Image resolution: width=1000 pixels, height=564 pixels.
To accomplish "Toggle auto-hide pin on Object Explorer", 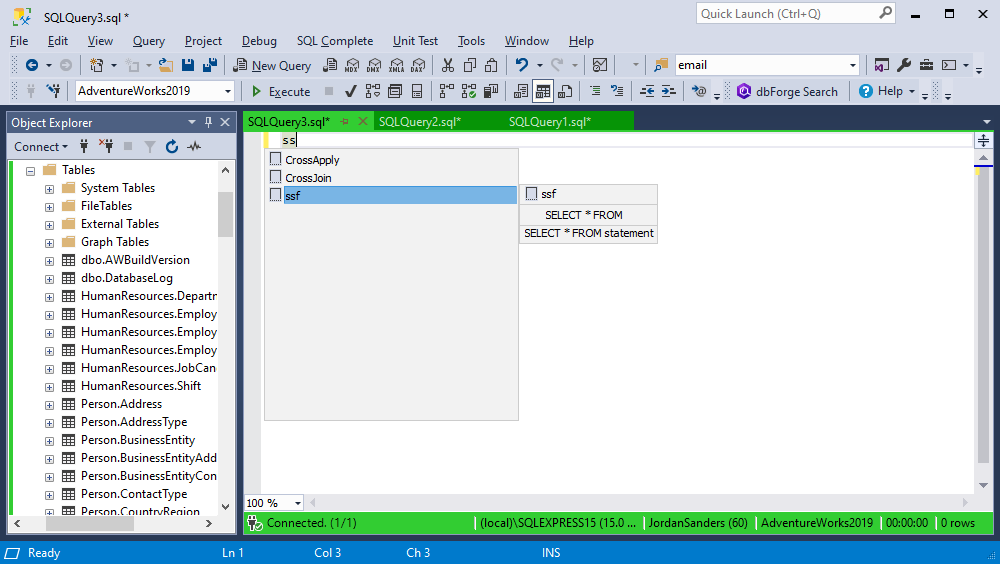I will coord(208,122).
